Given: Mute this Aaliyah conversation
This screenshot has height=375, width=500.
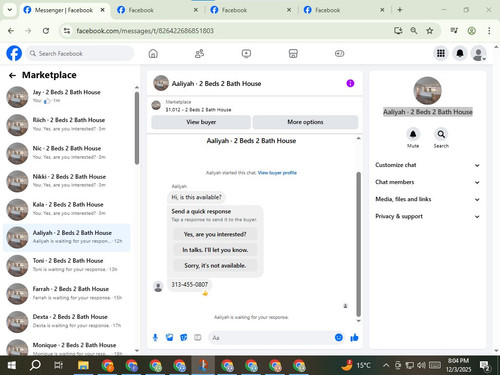Looking at the screenshot, I should pos(413,134).
